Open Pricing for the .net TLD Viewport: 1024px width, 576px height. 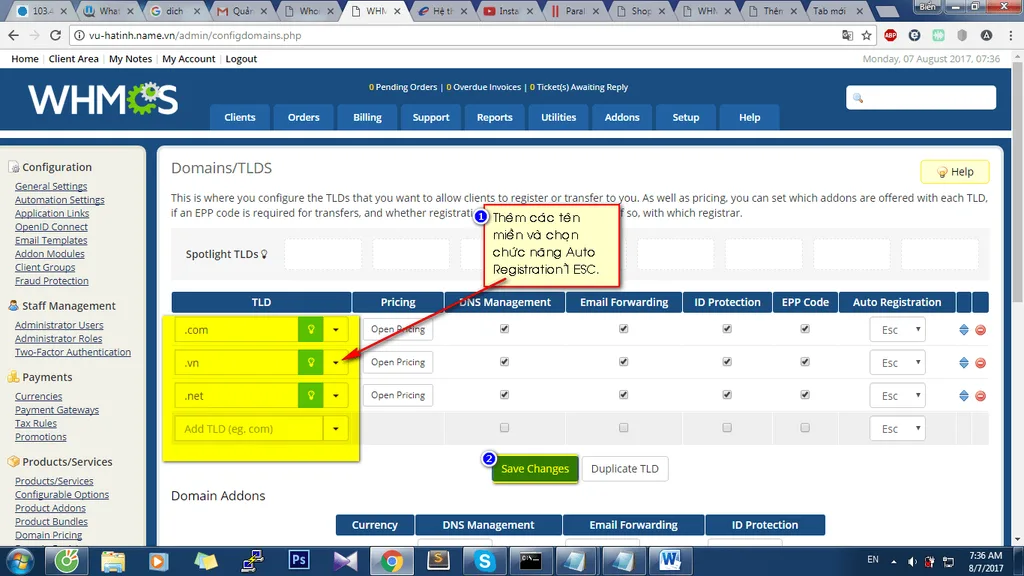click(x=398, y=395)
